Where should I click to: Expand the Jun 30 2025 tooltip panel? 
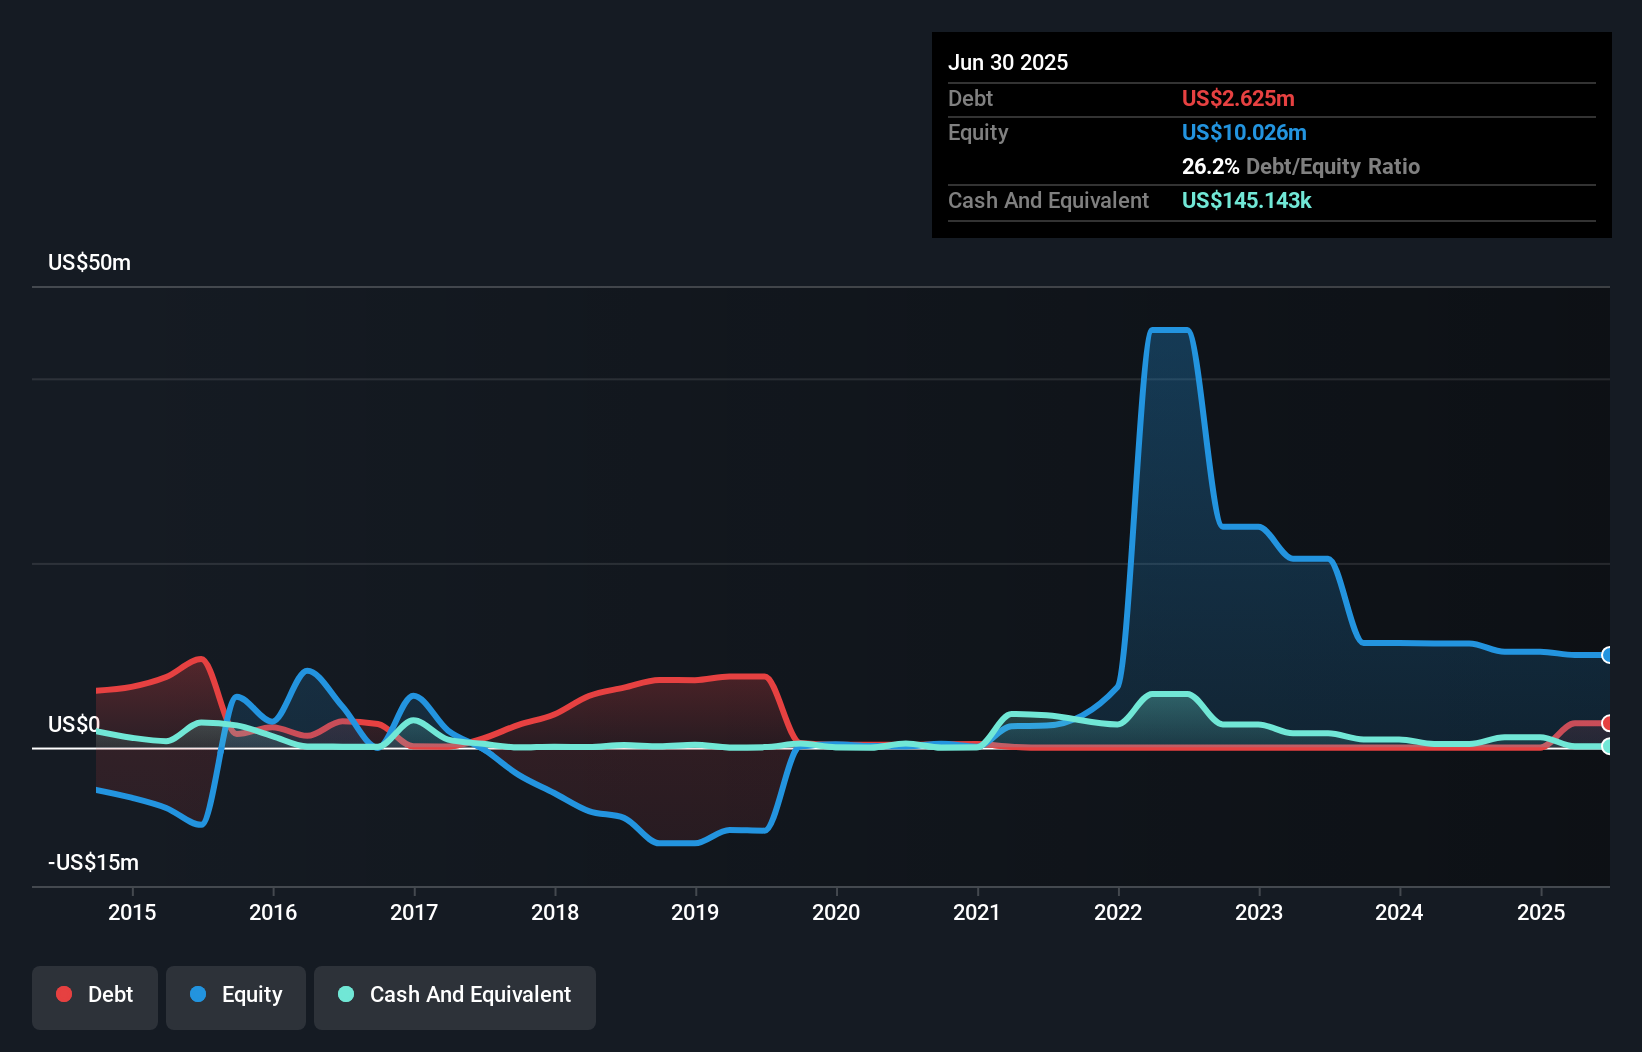1009,62
